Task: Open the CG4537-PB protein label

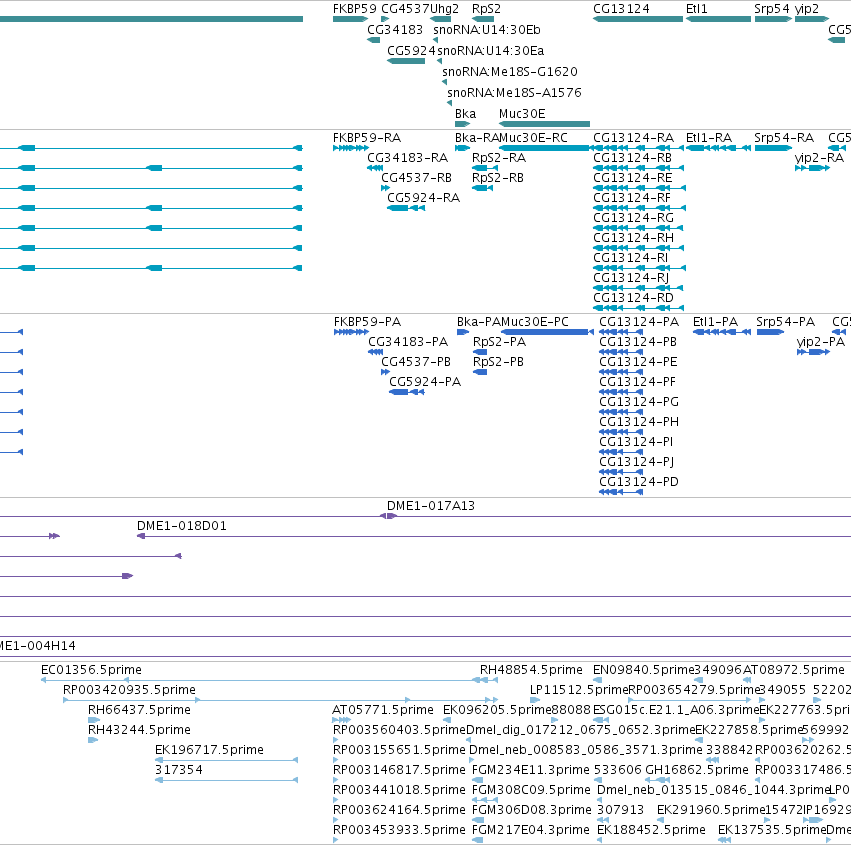Action: click(416, 362)
